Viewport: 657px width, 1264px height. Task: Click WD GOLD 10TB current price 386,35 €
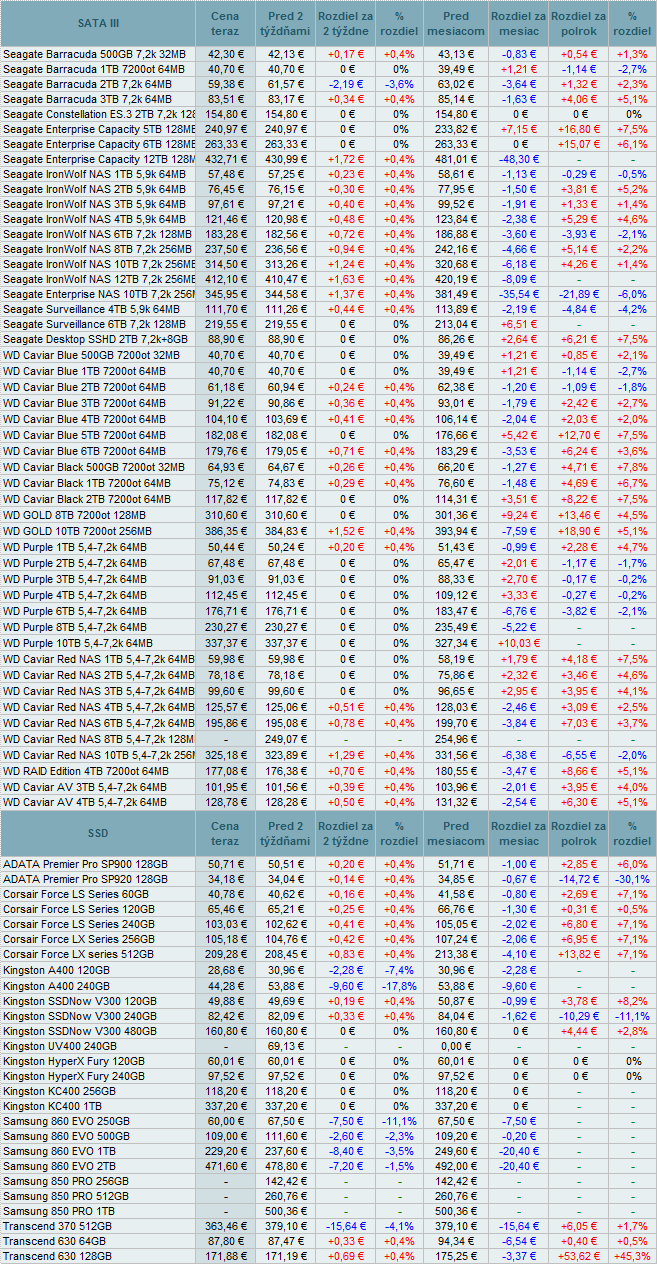(226, 531)
